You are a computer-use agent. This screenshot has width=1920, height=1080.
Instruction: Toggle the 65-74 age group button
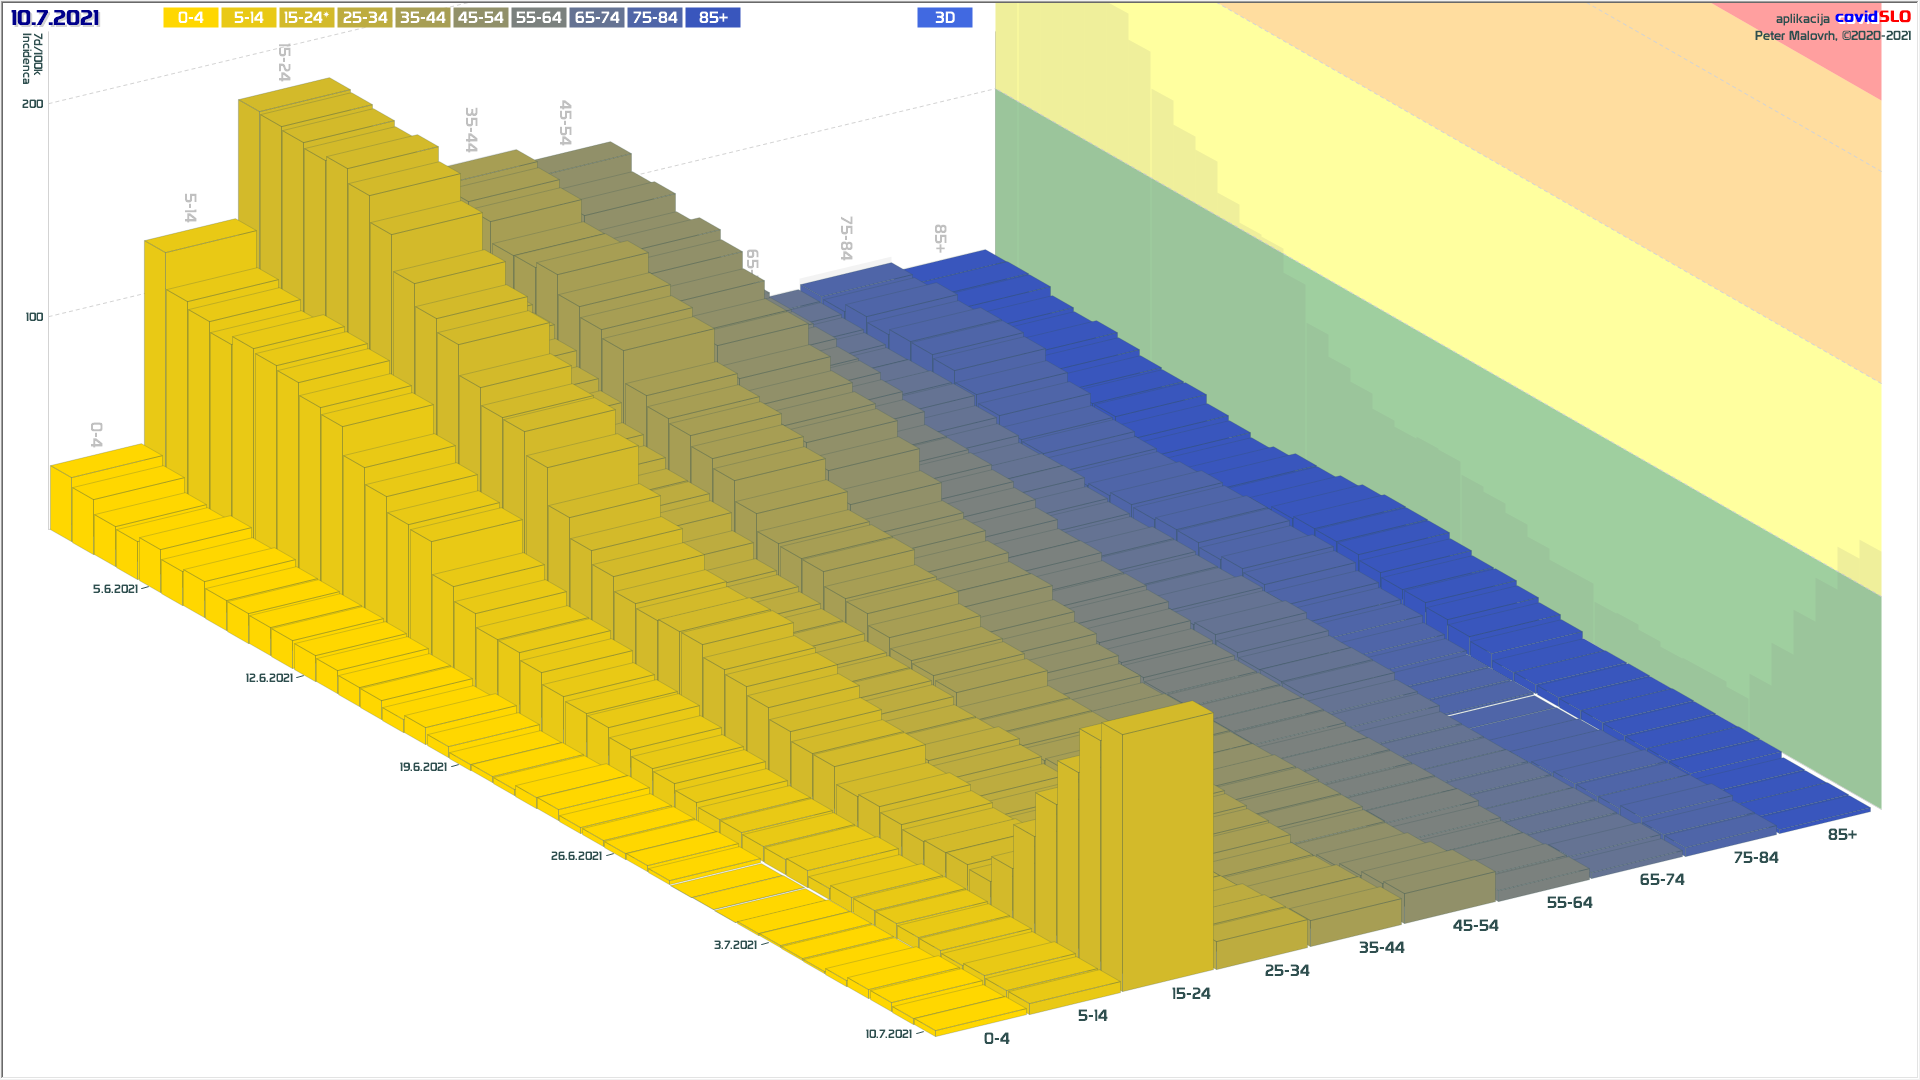597,18
